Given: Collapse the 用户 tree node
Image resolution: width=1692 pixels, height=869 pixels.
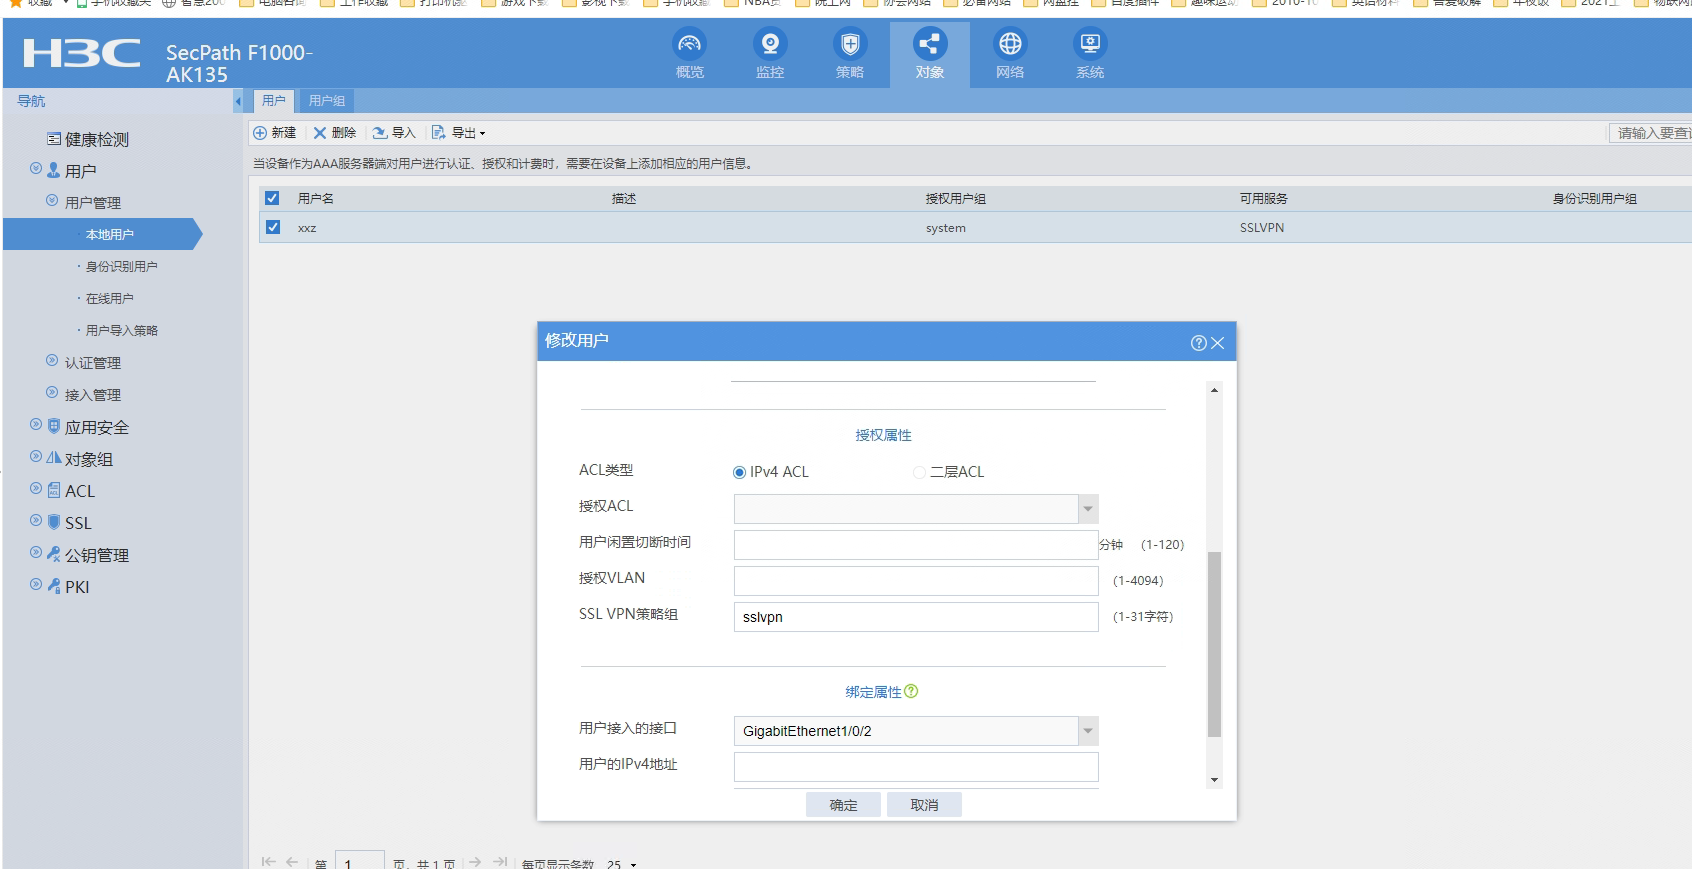Looking at the screenshot, I should click(x=36, y=169).
